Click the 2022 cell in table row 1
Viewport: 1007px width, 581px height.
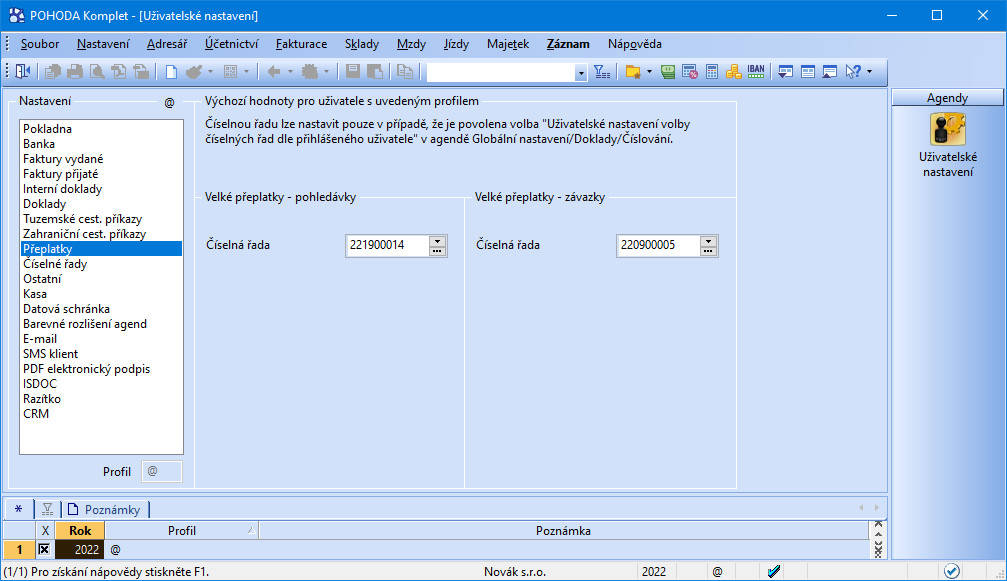pos(80,550)
